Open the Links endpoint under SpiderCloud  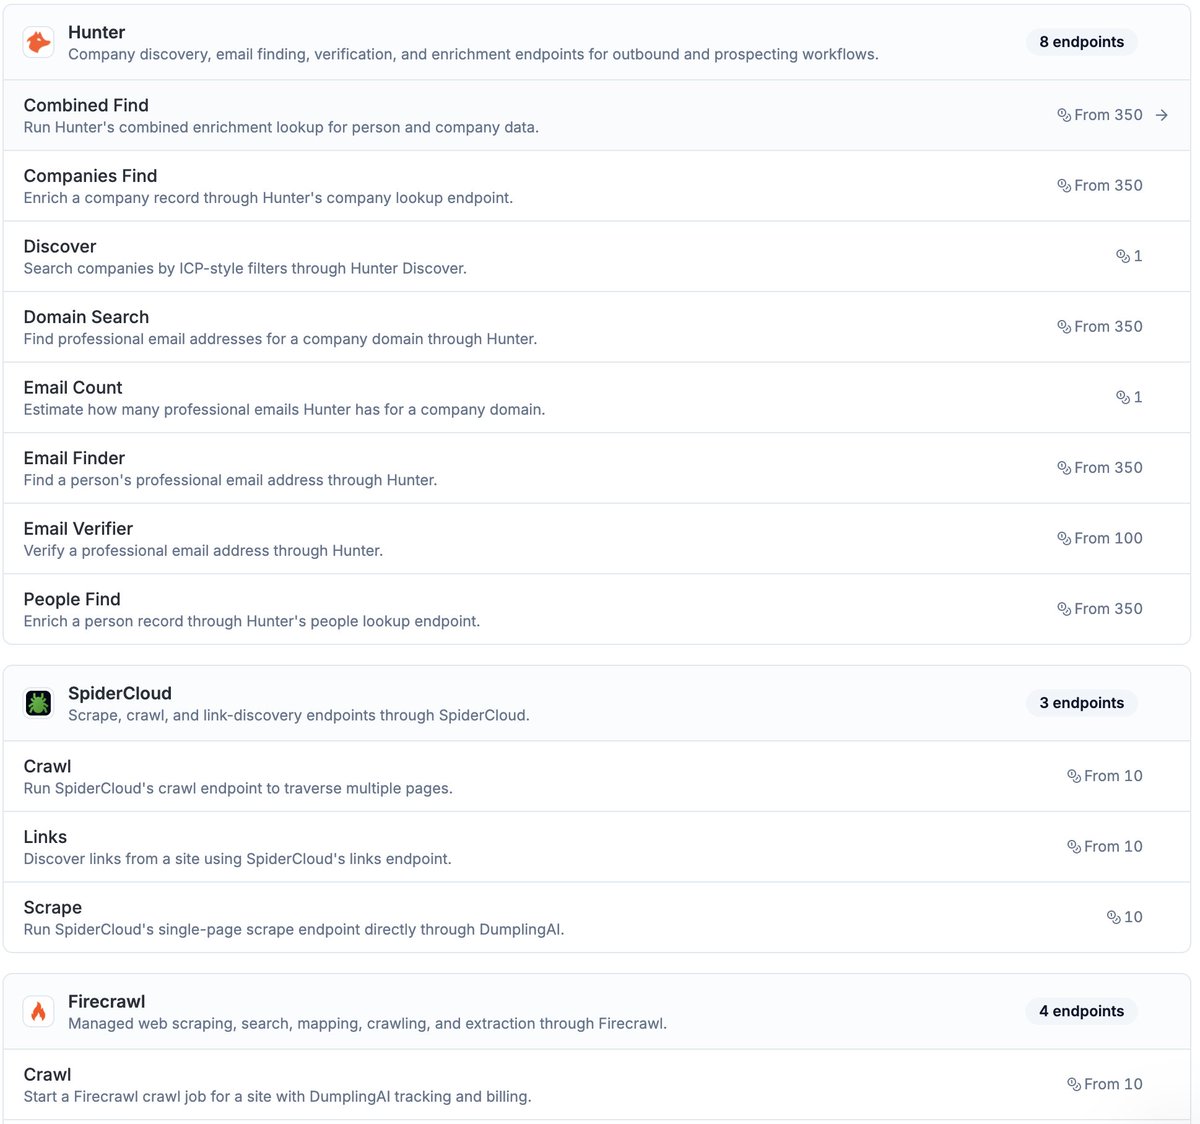click(597, 846)
